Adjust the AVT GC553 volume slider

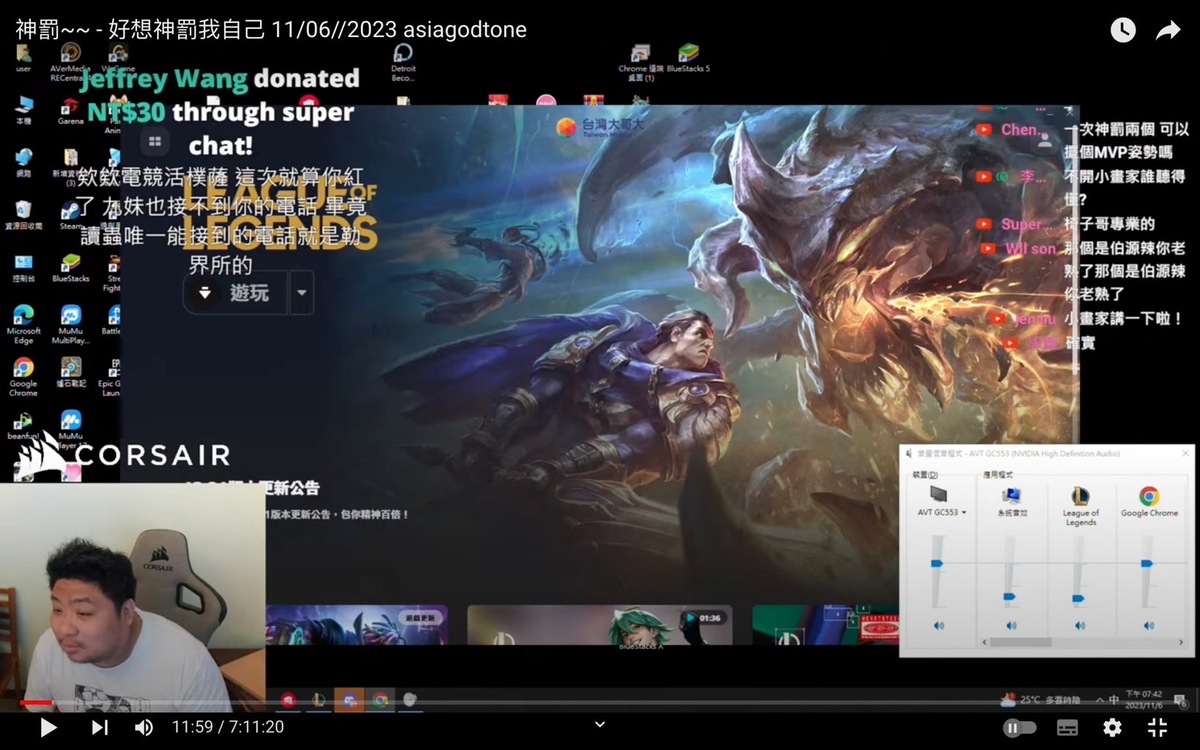pyautogui.click(x=937, y=564)
